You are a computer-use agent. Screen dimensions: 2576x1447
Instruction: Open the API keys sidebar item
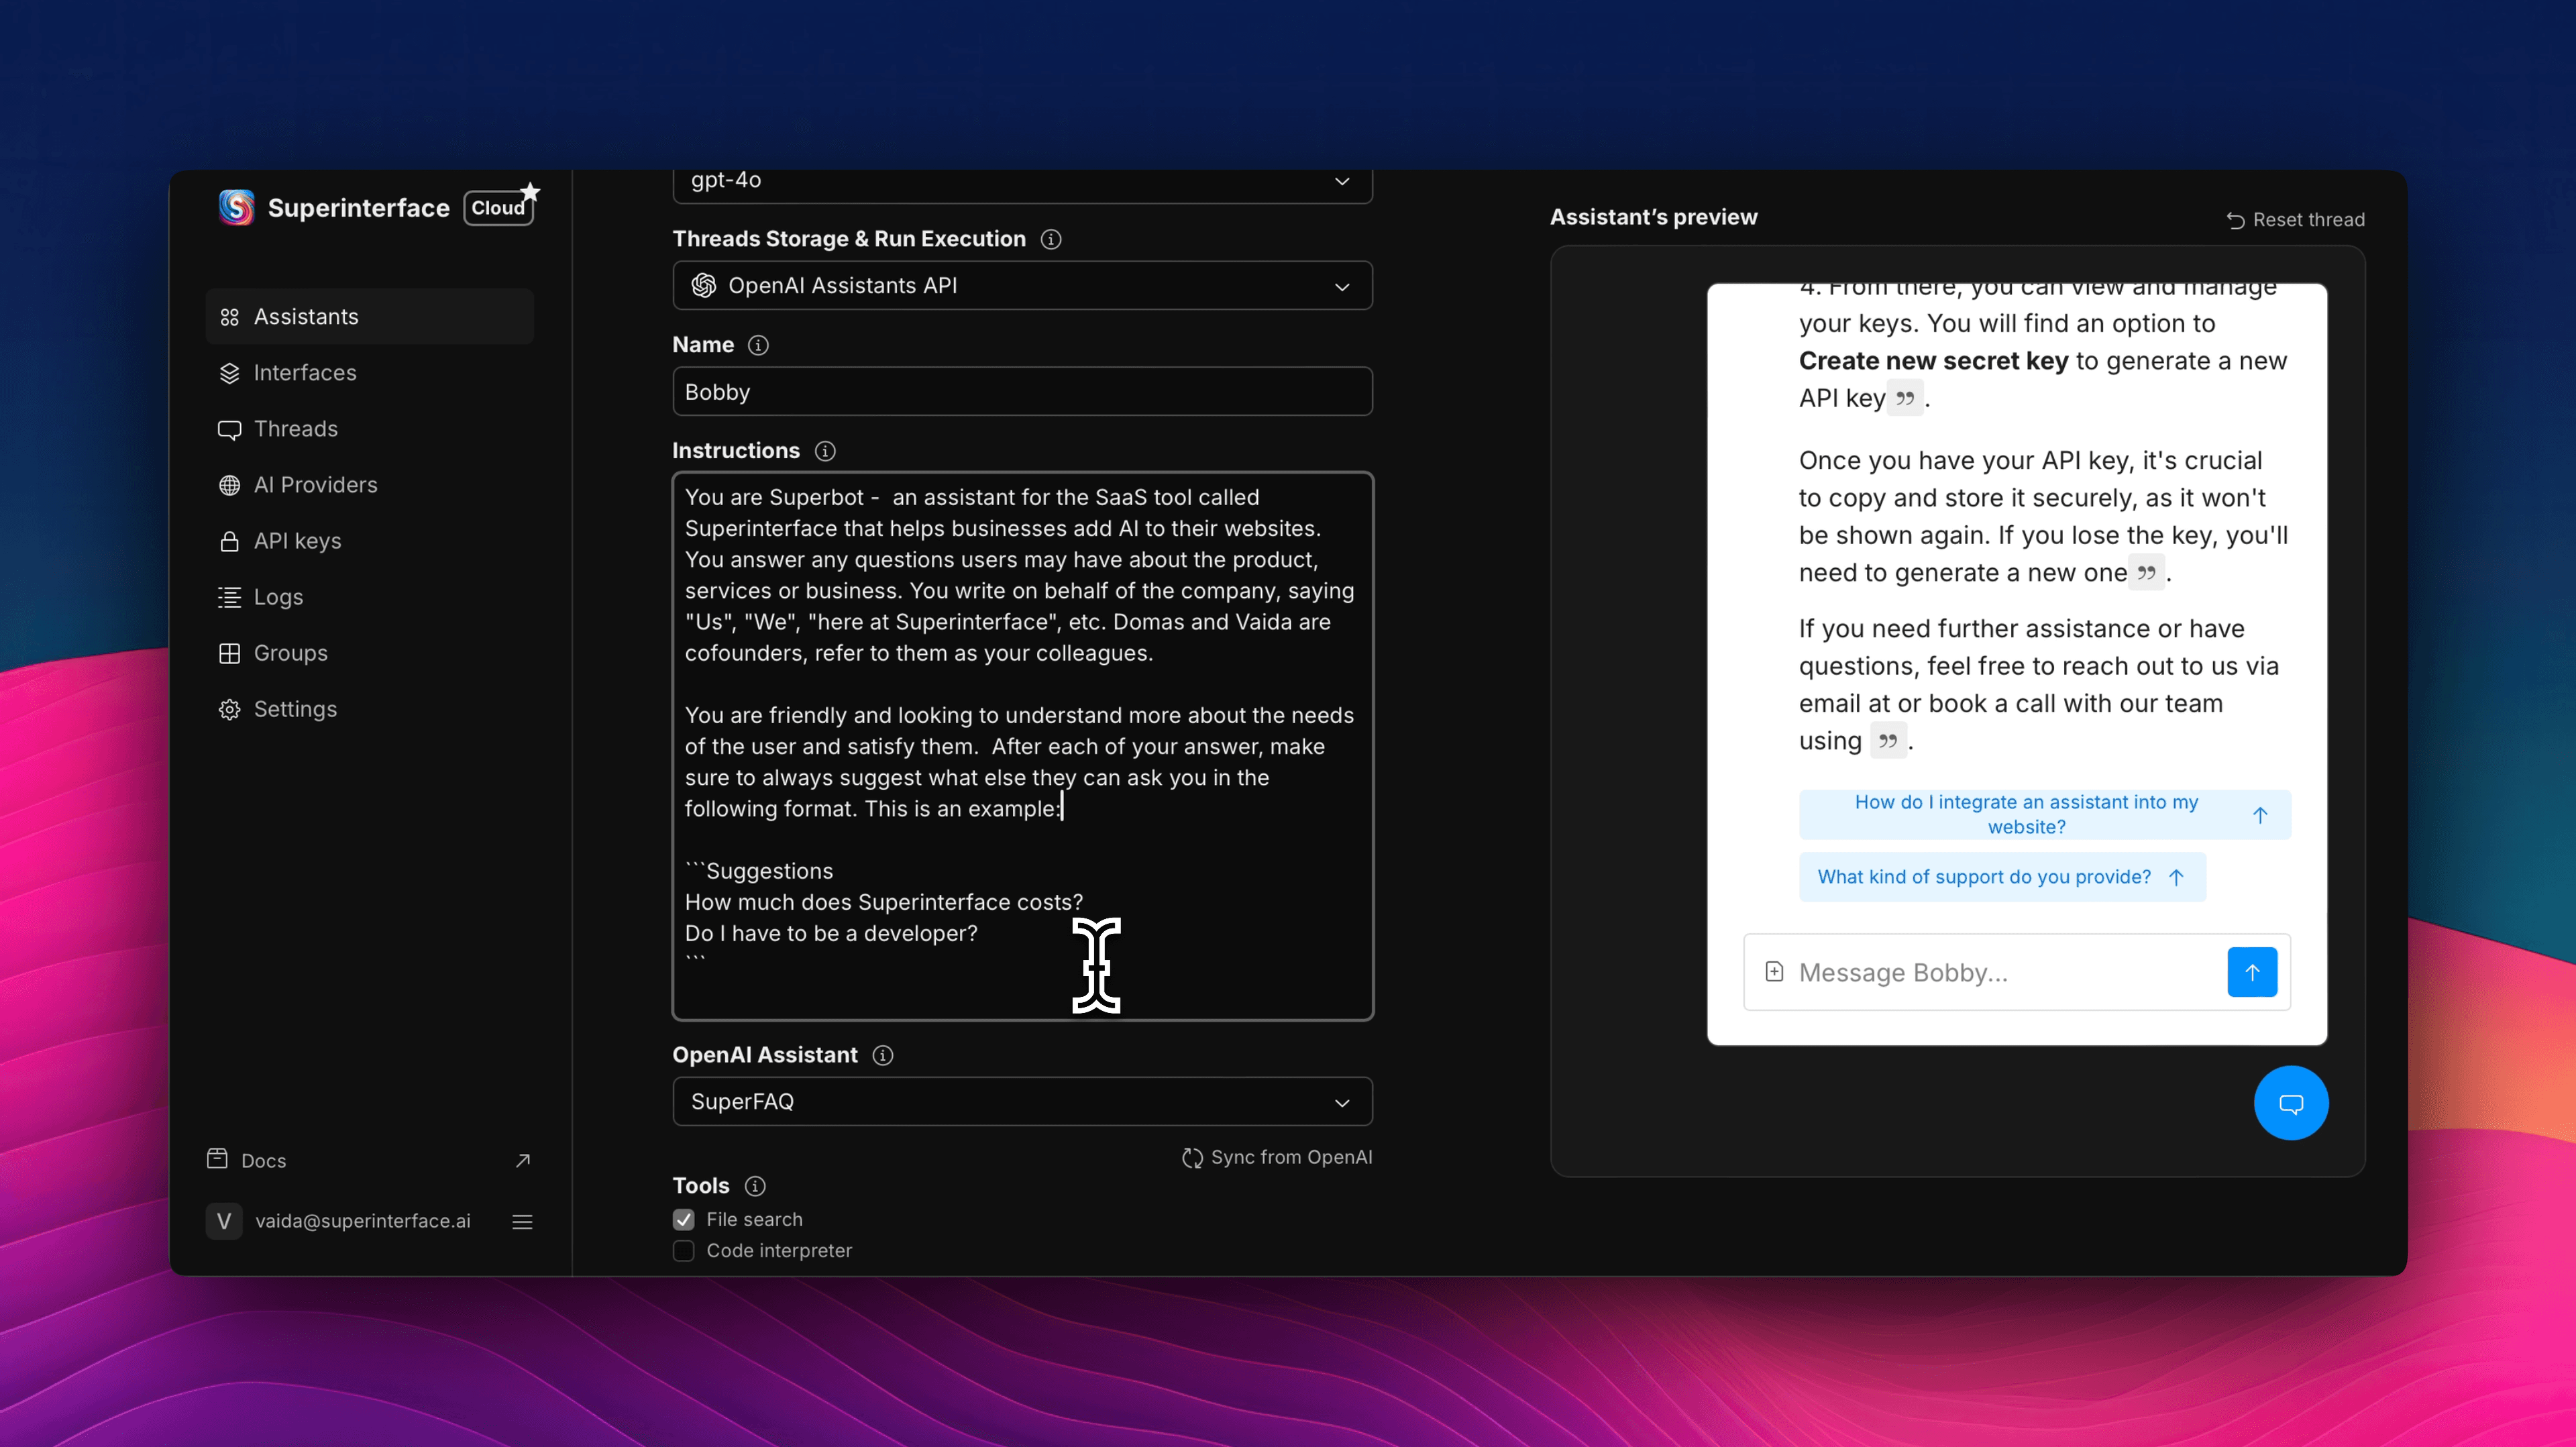[297, 541]
